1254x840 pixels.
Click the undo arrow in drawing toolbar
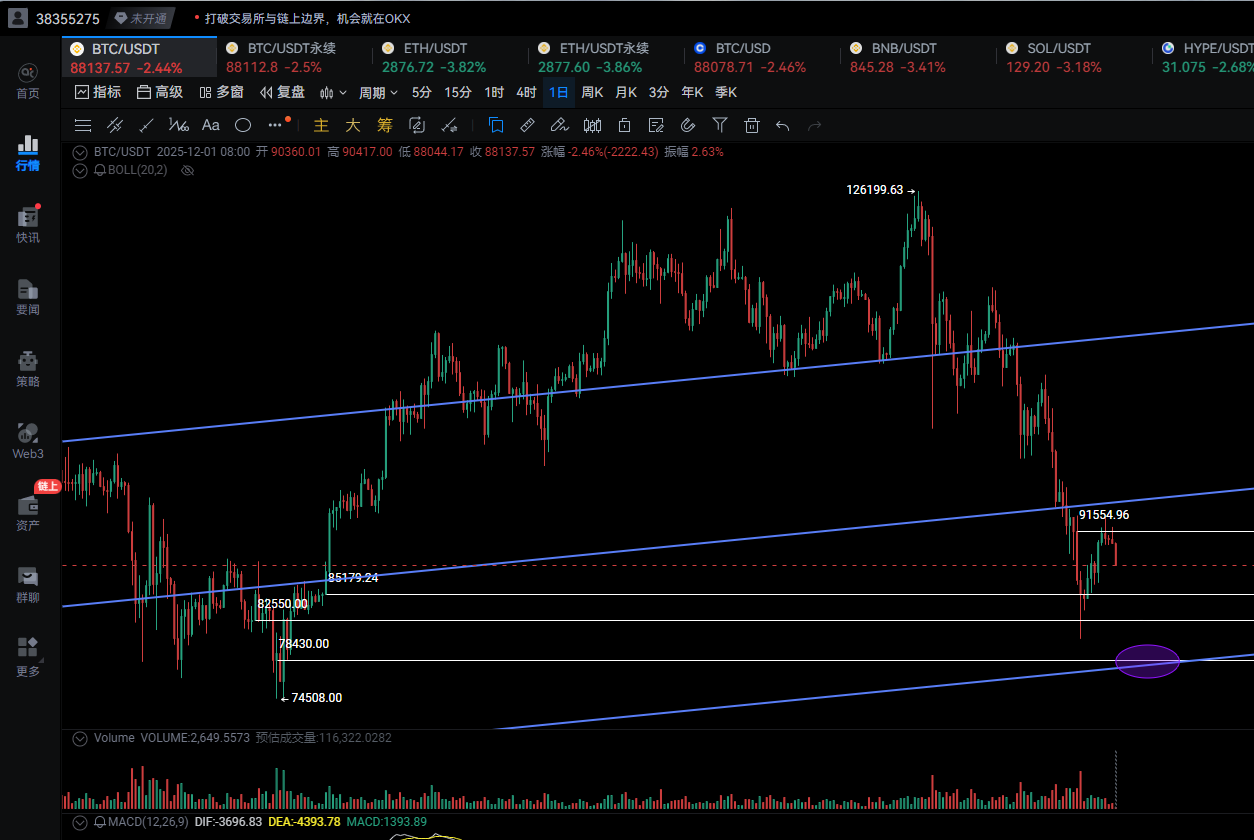[x=783, y=125]
